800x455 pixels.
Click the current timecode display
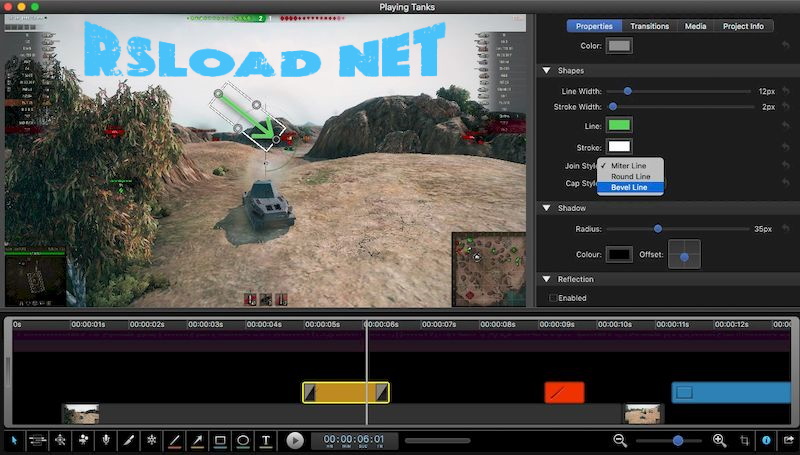pyautogui.click(x=354, y=440)
